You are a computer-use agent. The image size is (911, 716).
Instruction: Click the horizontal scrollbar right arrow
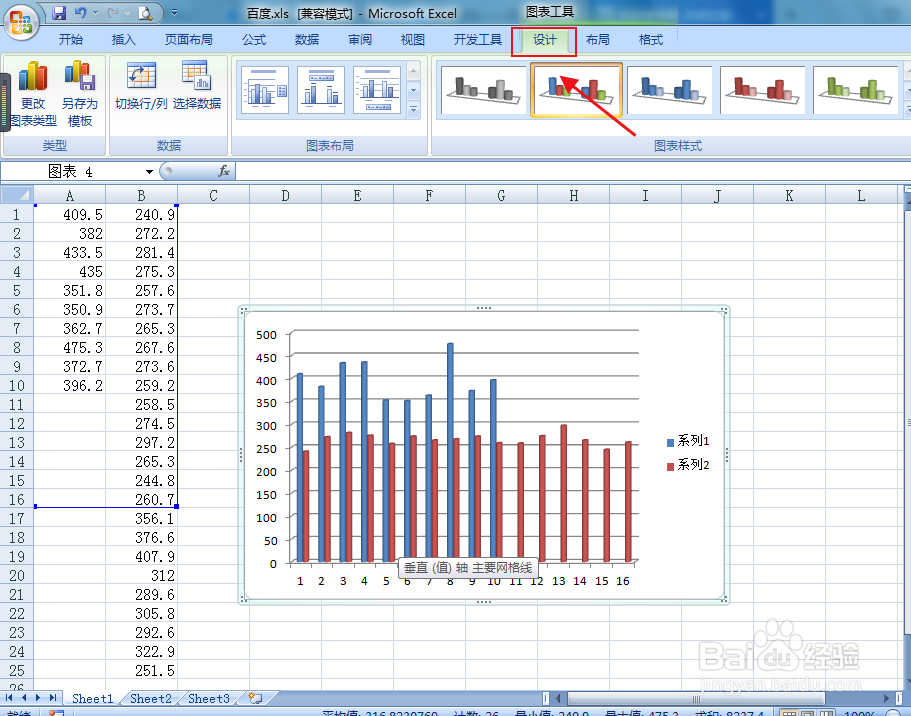pyautogui.click(x=886, y=698)
